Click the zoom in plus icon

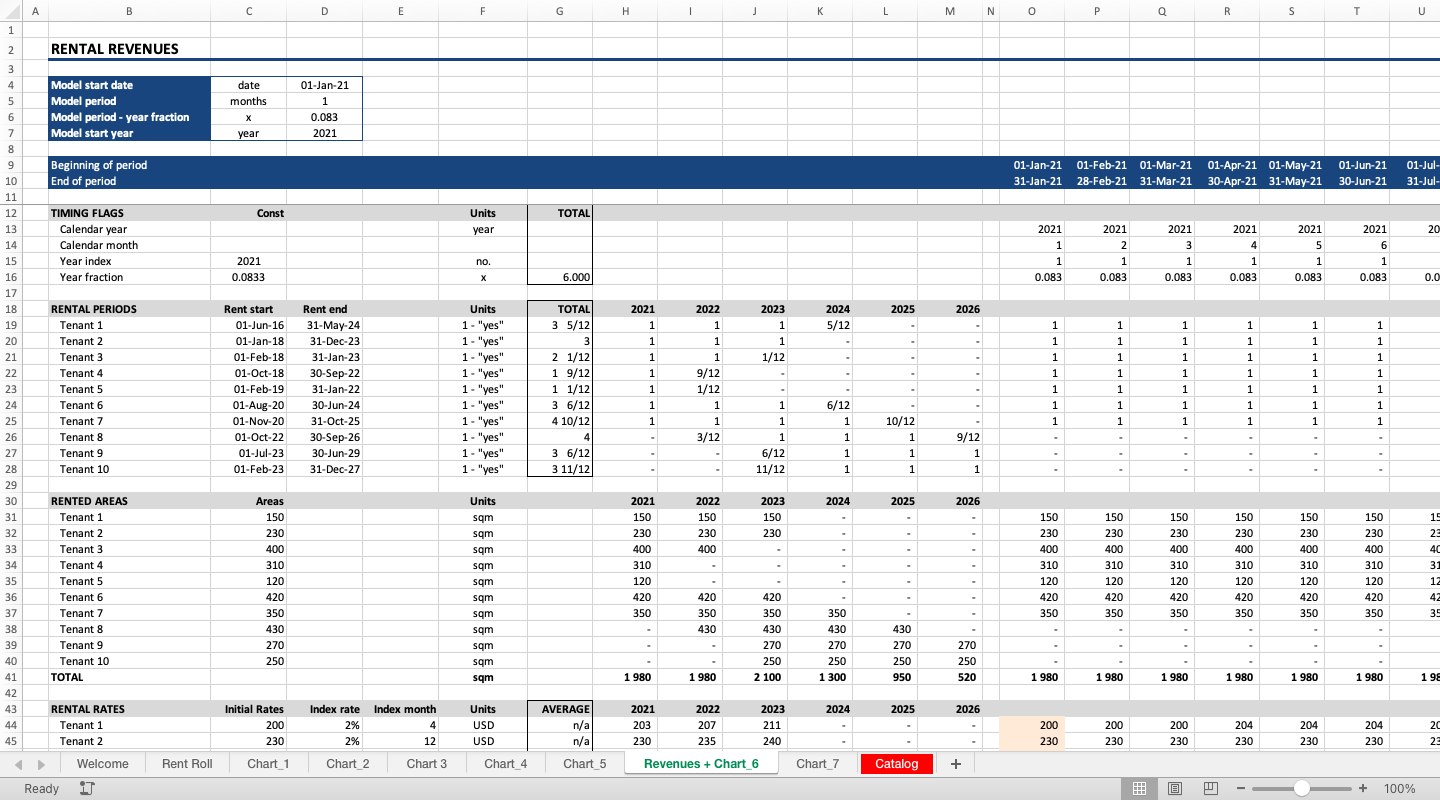coord(1362,788)
